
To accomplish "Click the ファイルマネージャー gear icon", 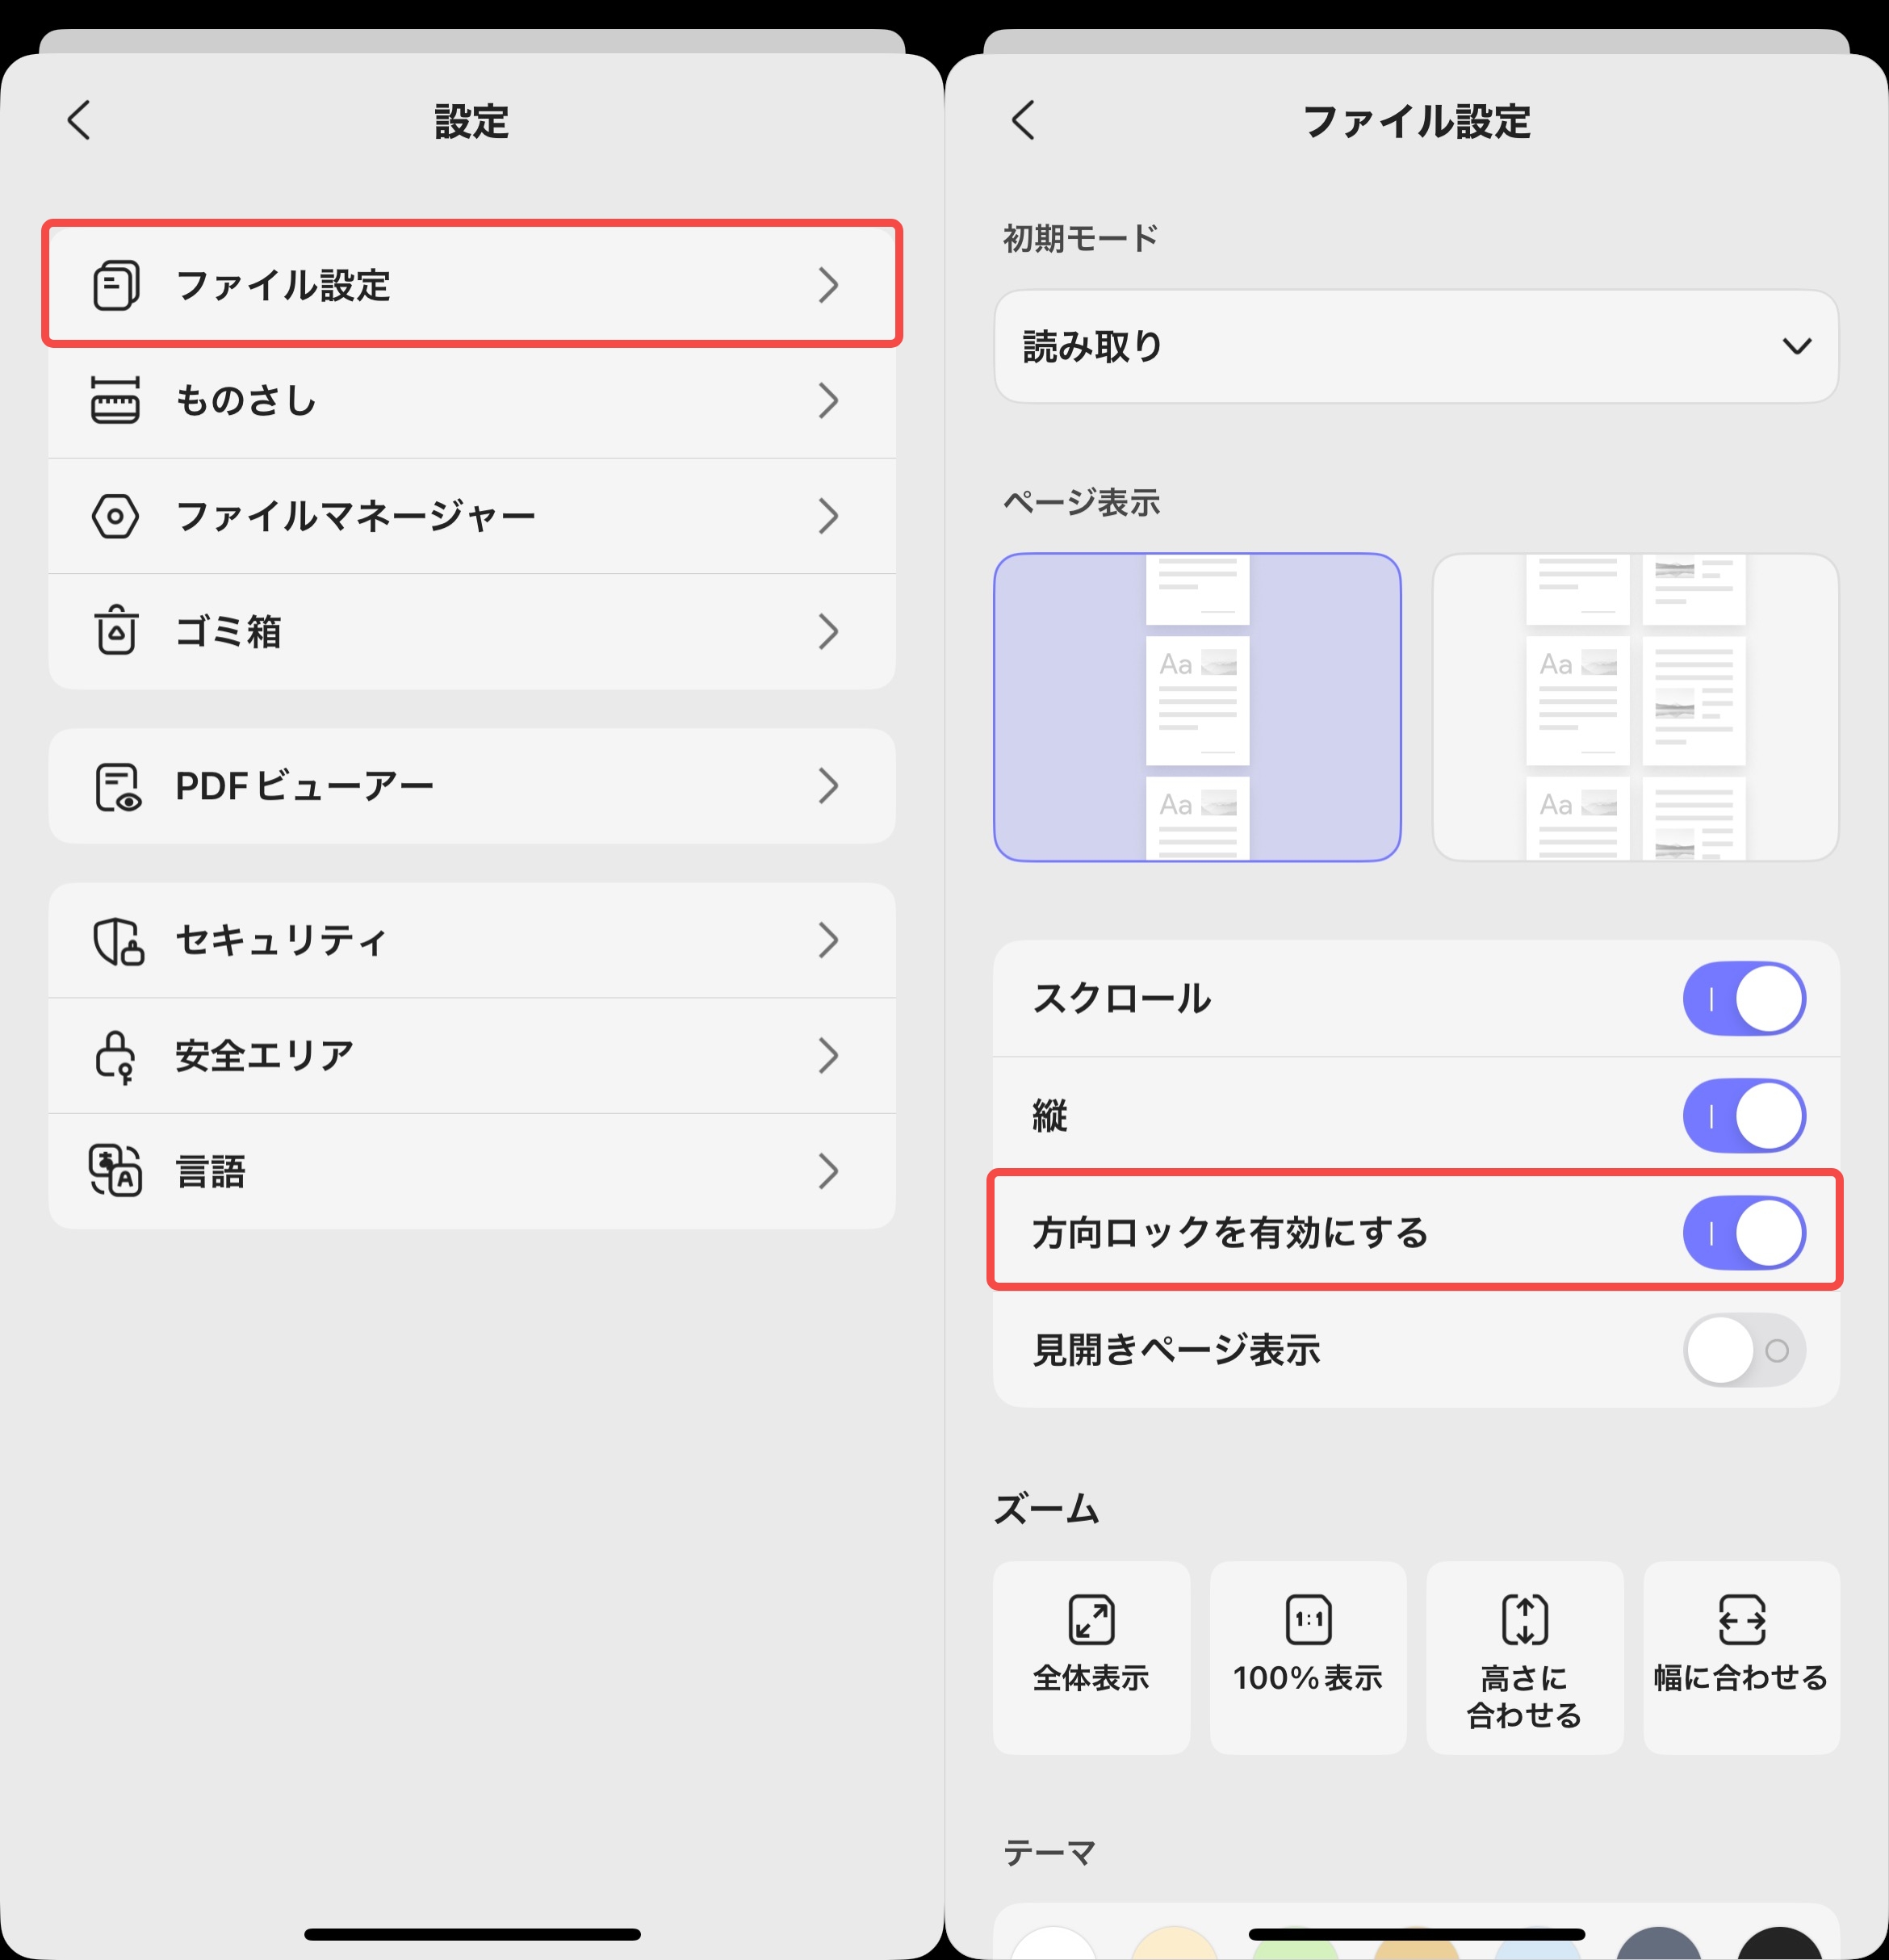I will (x=115, y=516).
